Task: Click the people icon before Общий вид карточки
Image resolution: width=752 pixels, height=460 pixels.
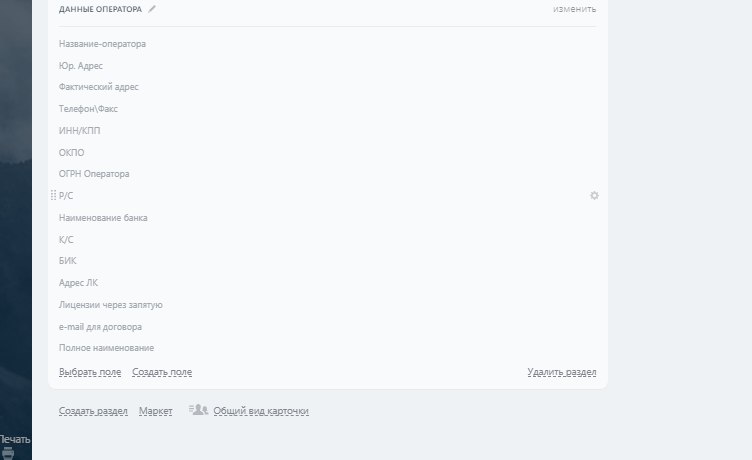Action: click(197, 410)
